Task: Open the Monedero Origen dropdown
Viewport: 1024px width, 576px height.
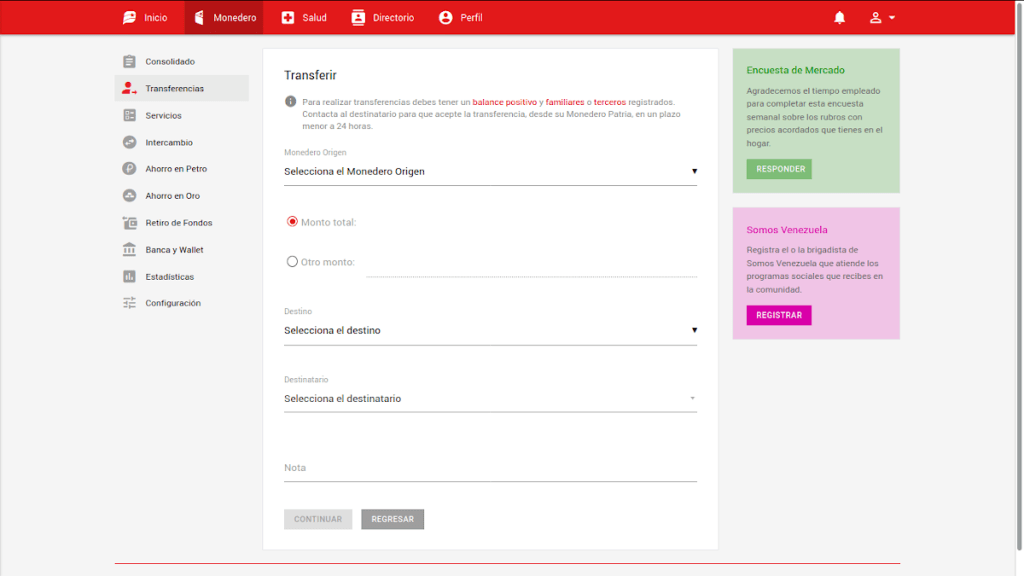Action: tap(490, 172)
